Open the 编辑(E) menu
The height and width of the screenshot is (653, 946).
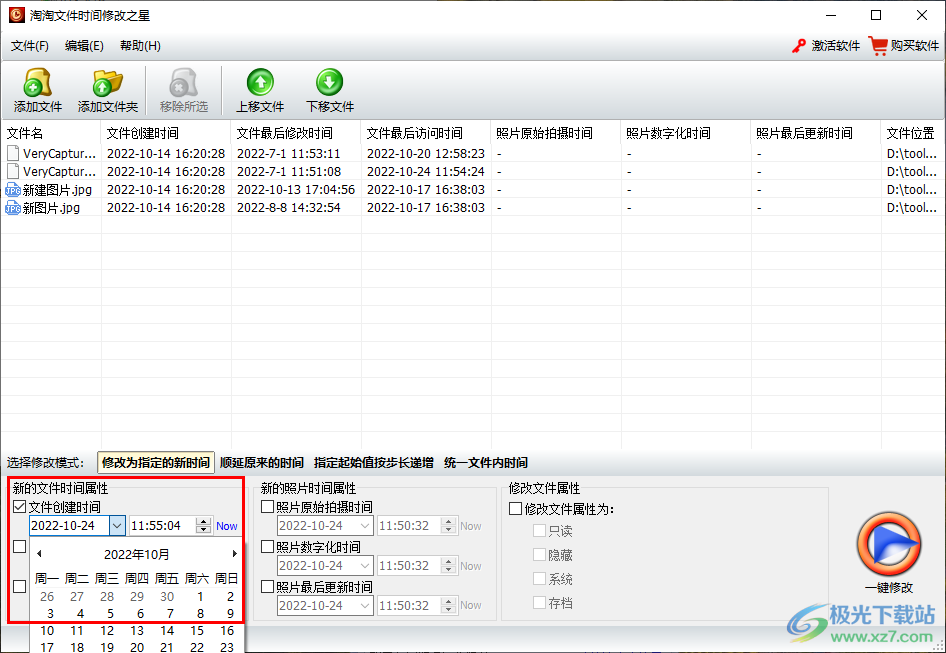84,46
